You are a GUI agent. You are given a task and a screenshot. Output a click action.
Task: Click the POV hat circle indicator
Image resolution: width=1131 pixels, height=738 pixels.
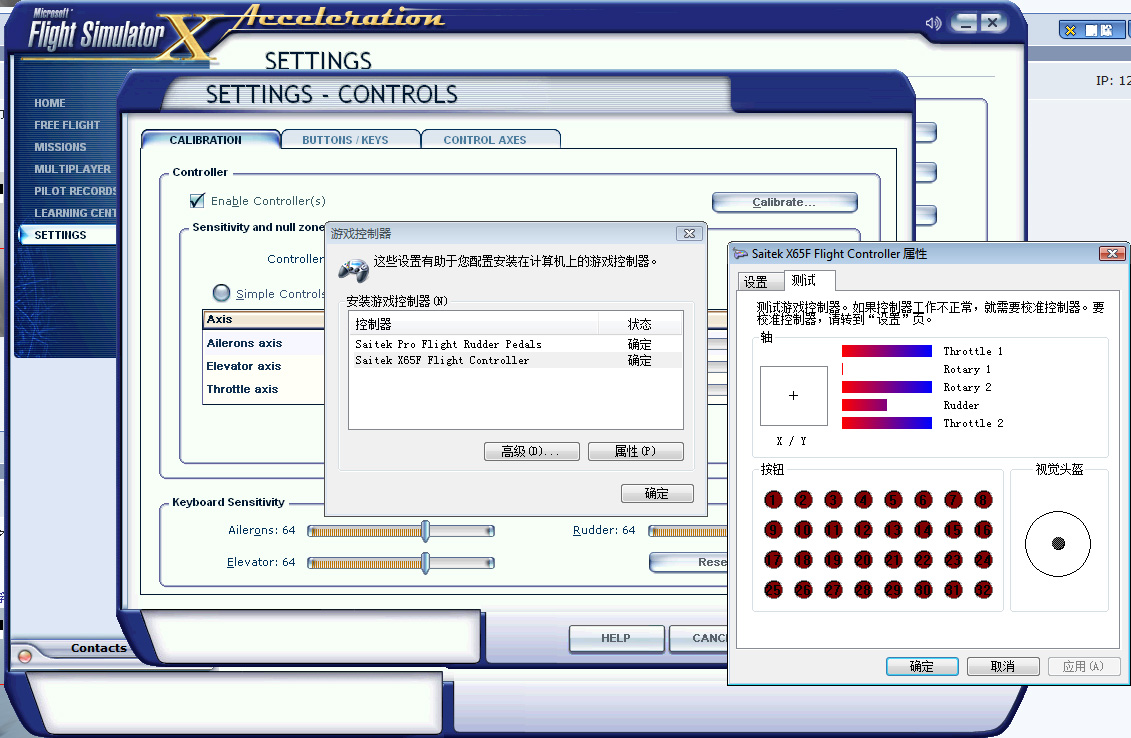point(1058,544)
